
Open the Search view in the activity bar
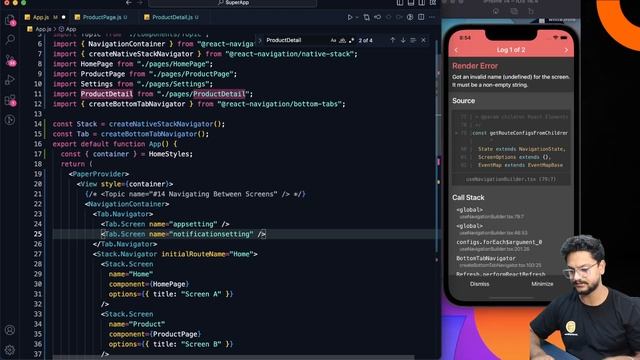coord(10,40)
